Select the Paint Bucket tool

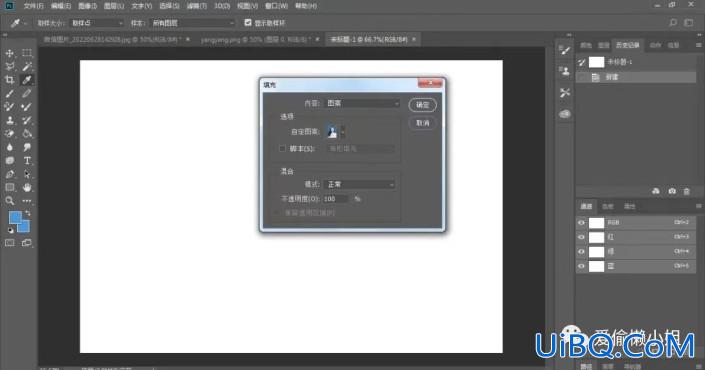click(x=27, y=134)
